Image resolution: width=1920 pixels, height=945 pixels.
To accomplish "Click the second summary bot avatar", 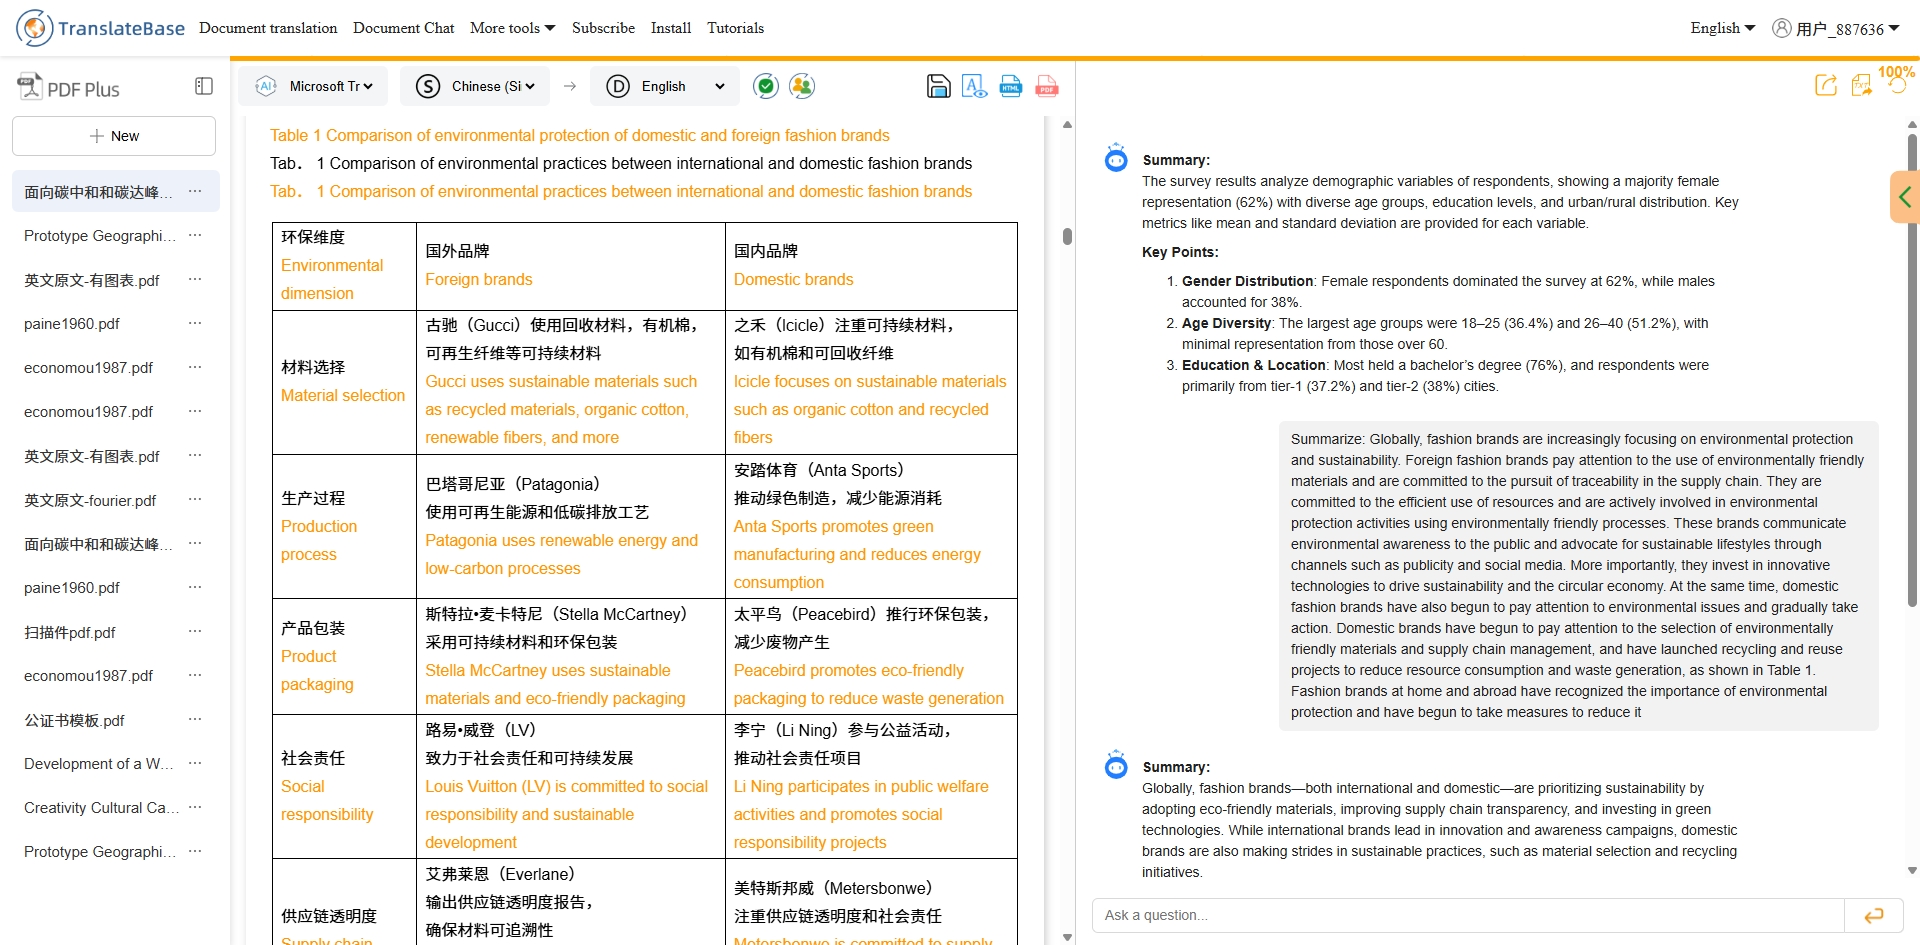I will [1116, 765].
